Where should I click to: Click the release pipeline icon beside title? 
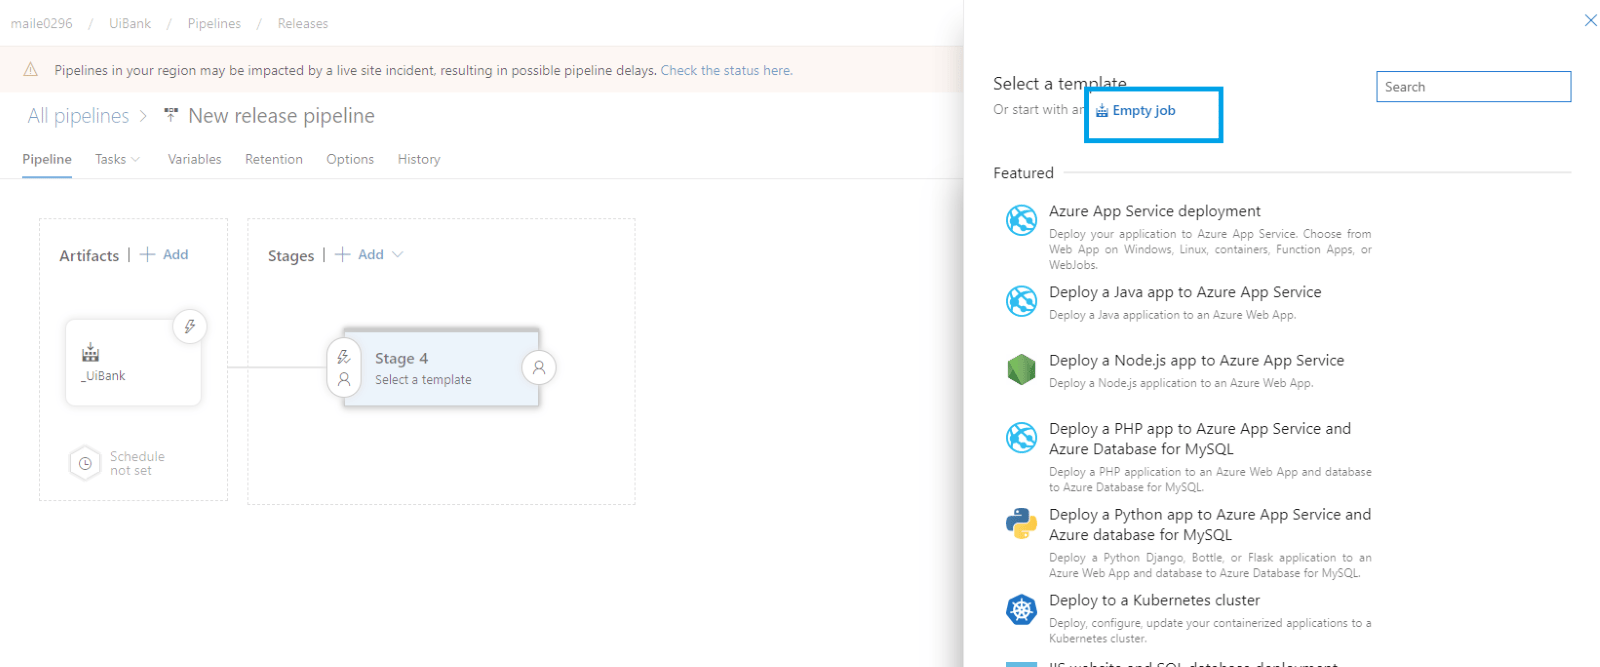click(171, 115)
